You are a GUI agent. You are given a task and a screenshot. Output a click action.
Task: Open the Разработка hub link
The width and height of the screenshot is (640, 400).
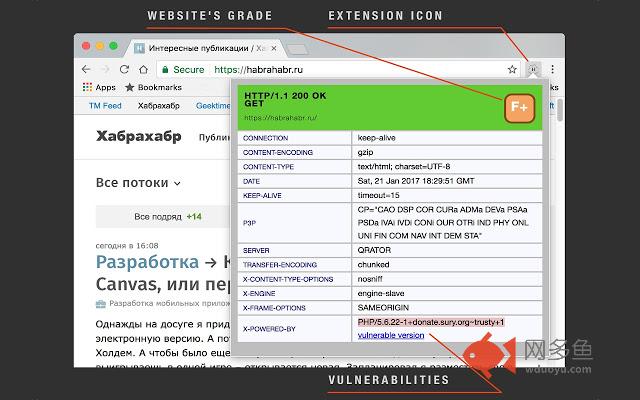(x=147, y=262)
